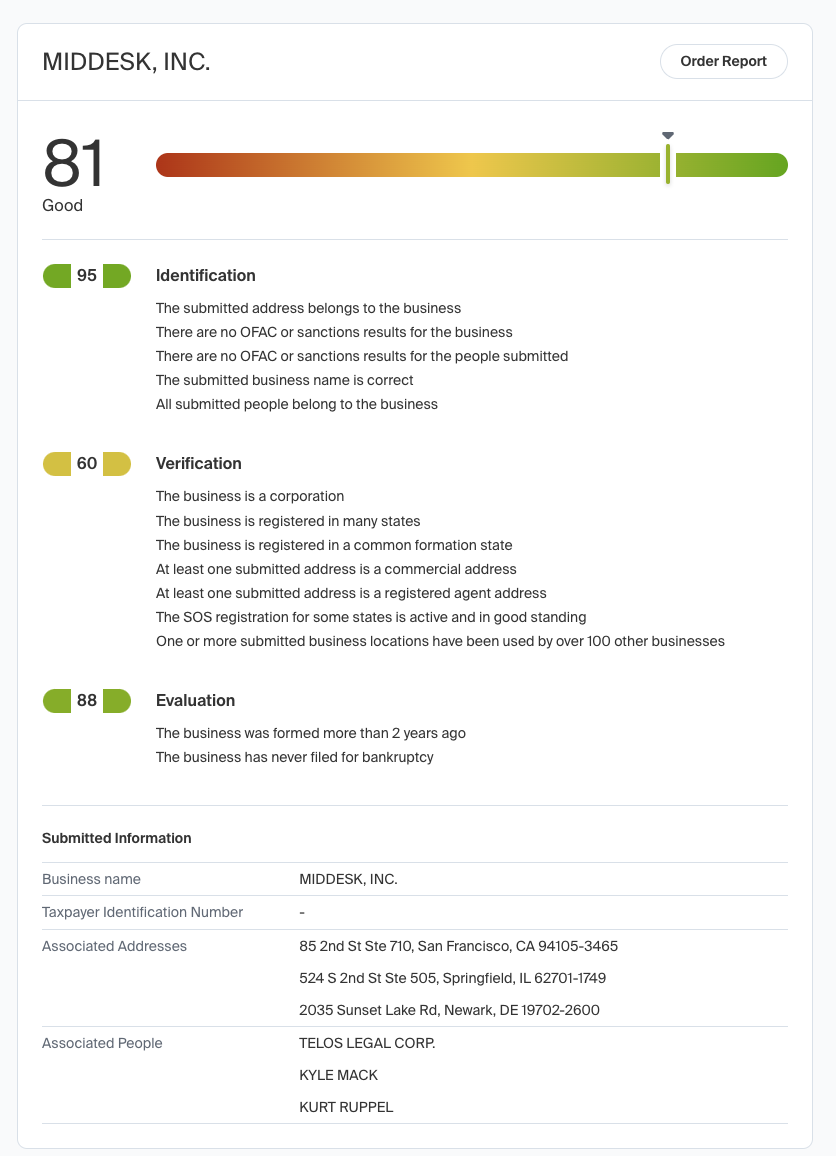Click associated person KYLE MACK
836x1156 pixels.
(338, 1075)
